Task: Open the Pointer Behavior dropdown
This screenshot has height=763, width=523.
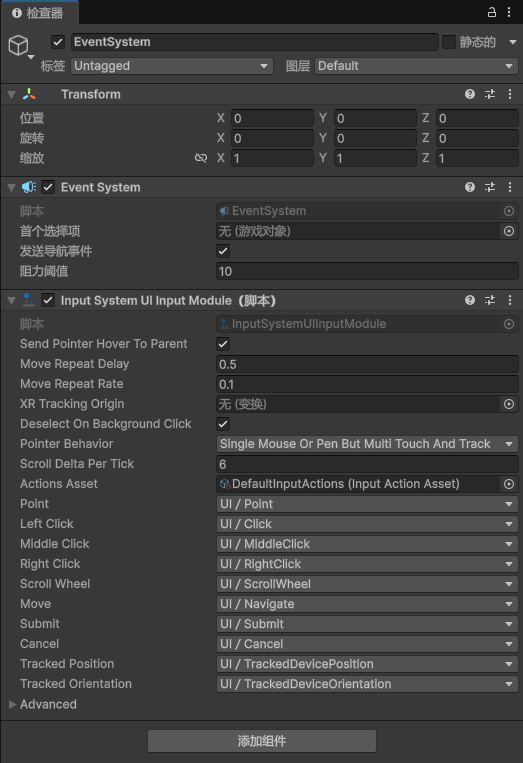Action: 367,444
